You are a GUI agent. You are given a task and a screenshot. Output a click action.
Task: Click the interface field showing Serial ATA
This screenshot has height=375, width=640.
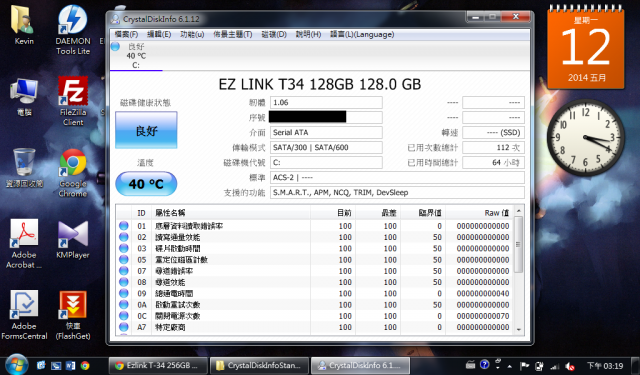point(326,132)
